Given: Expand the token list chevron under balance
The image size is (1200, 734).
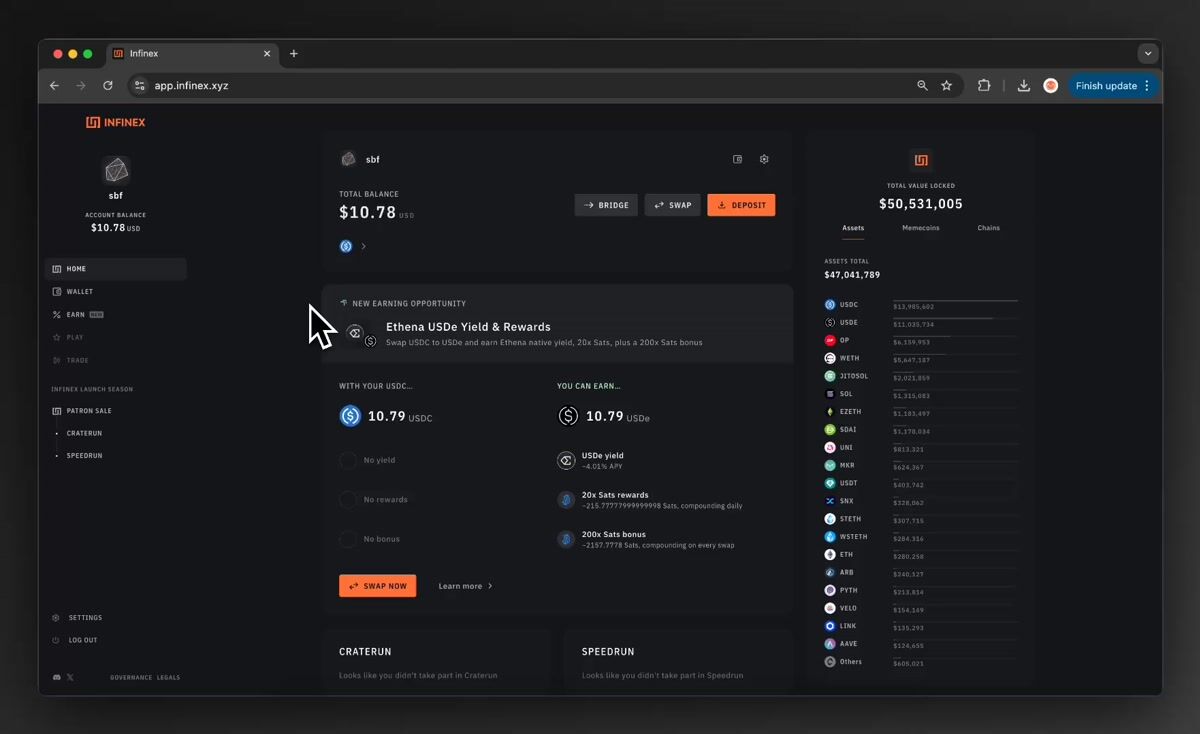Looking at the screenshot, I should pos(363,246).
